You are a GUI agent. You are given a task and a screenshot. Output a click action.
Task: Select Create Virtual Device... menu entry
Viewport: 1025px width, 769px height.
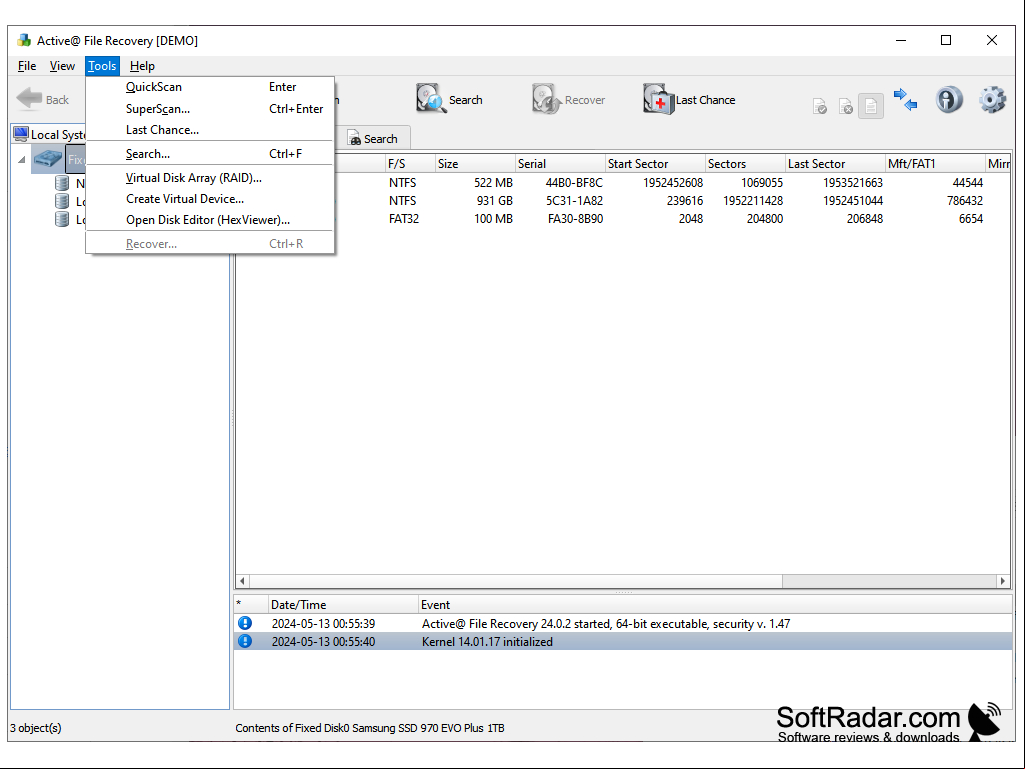tap(210, 199)
